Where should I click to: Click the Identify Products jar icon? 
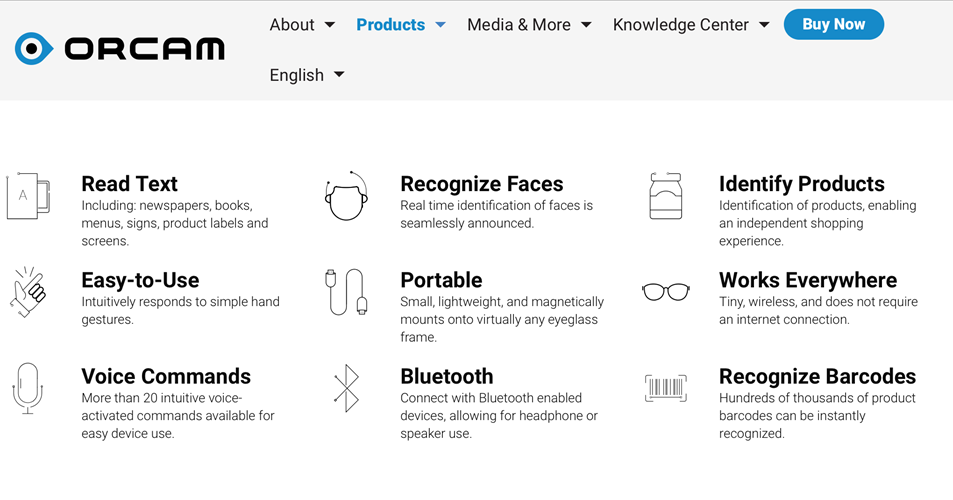[666, 196]
